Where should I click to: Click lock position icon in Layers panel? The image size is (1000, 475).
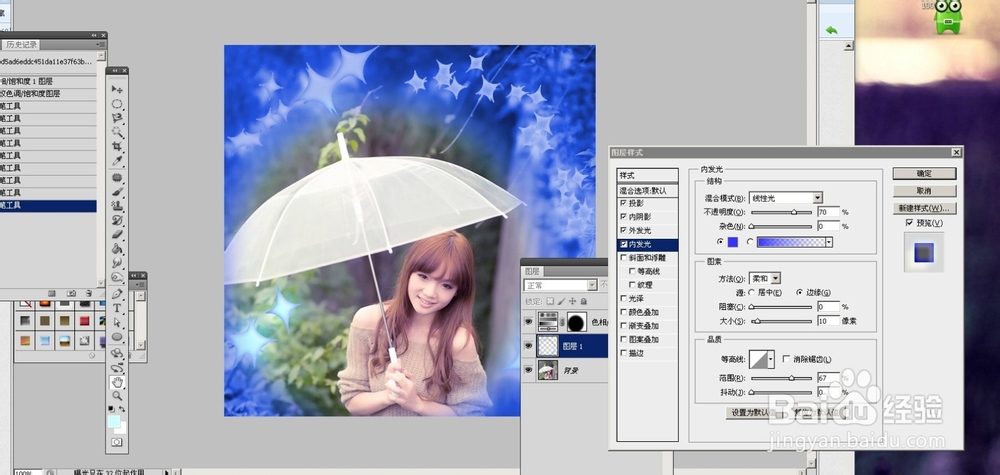tap(573, 301)
